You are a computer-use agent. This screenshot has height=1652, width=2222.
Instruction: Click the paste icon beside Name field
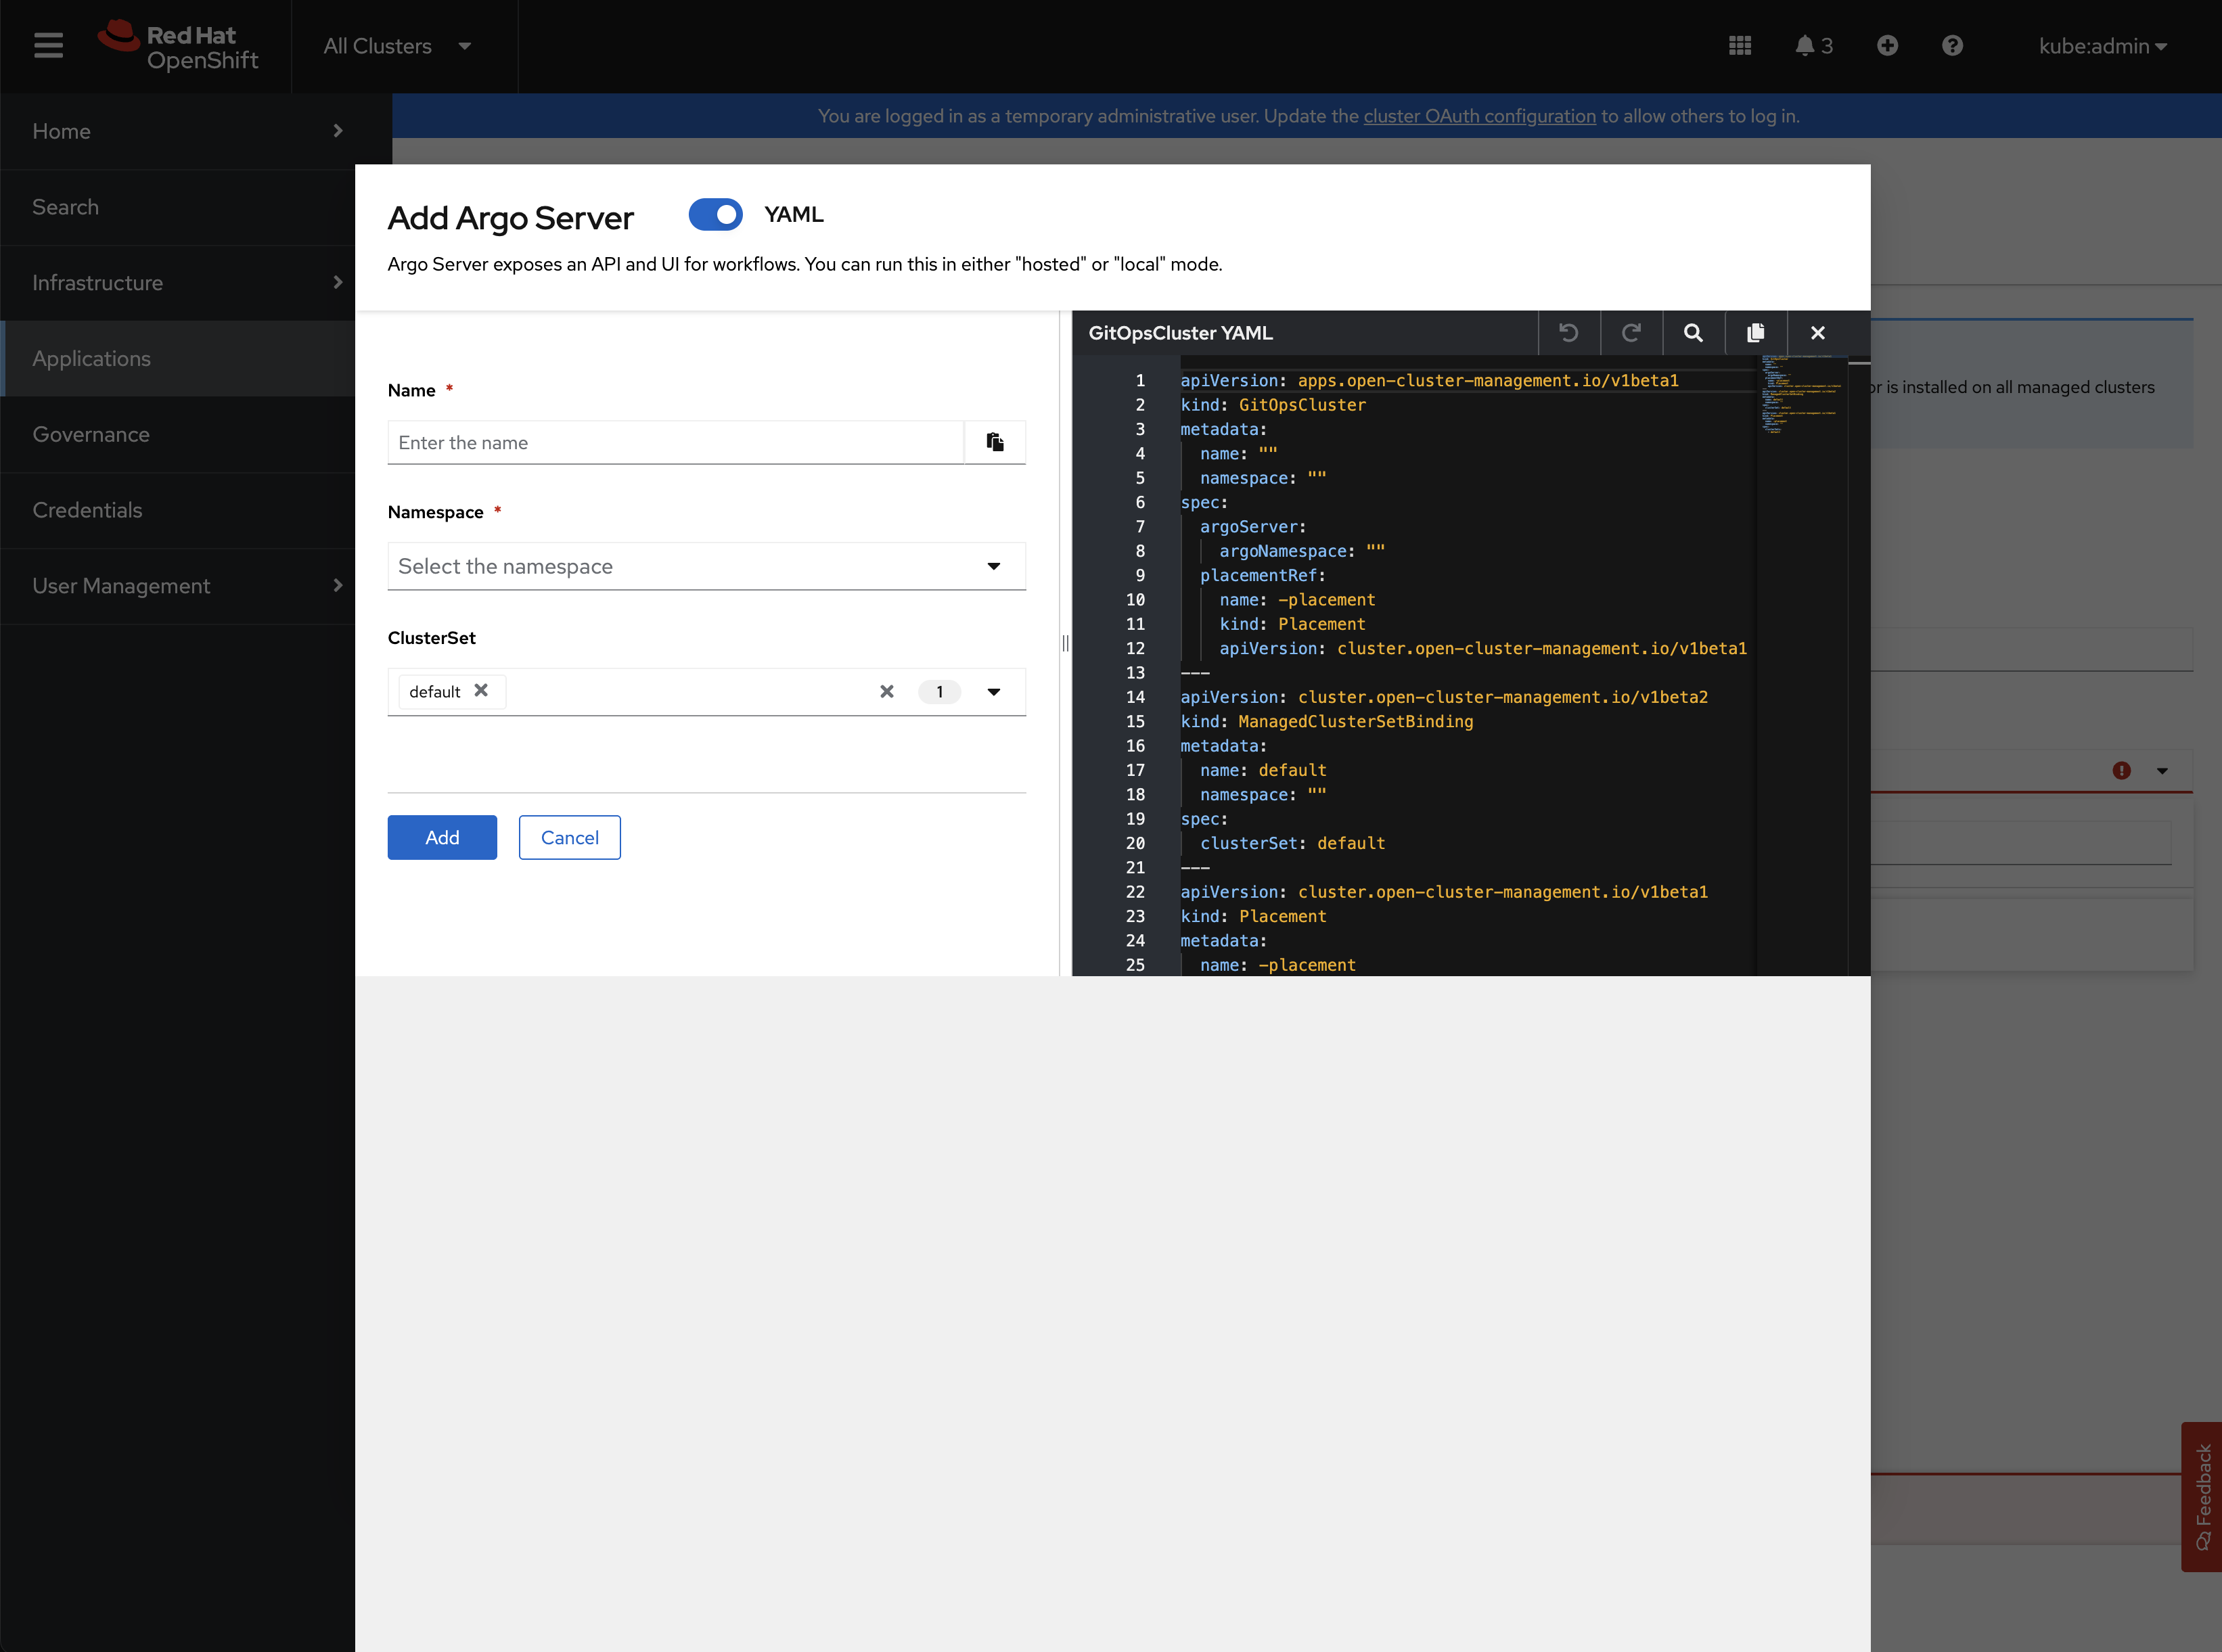[994, 442]
